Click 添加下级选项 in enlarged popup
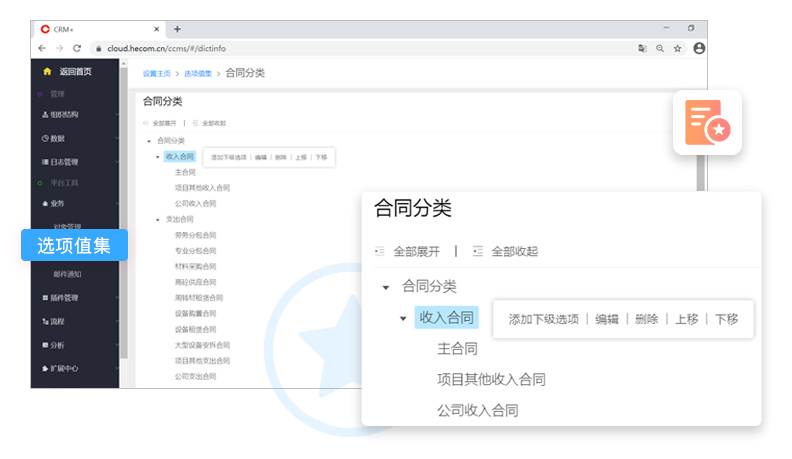 543,319
